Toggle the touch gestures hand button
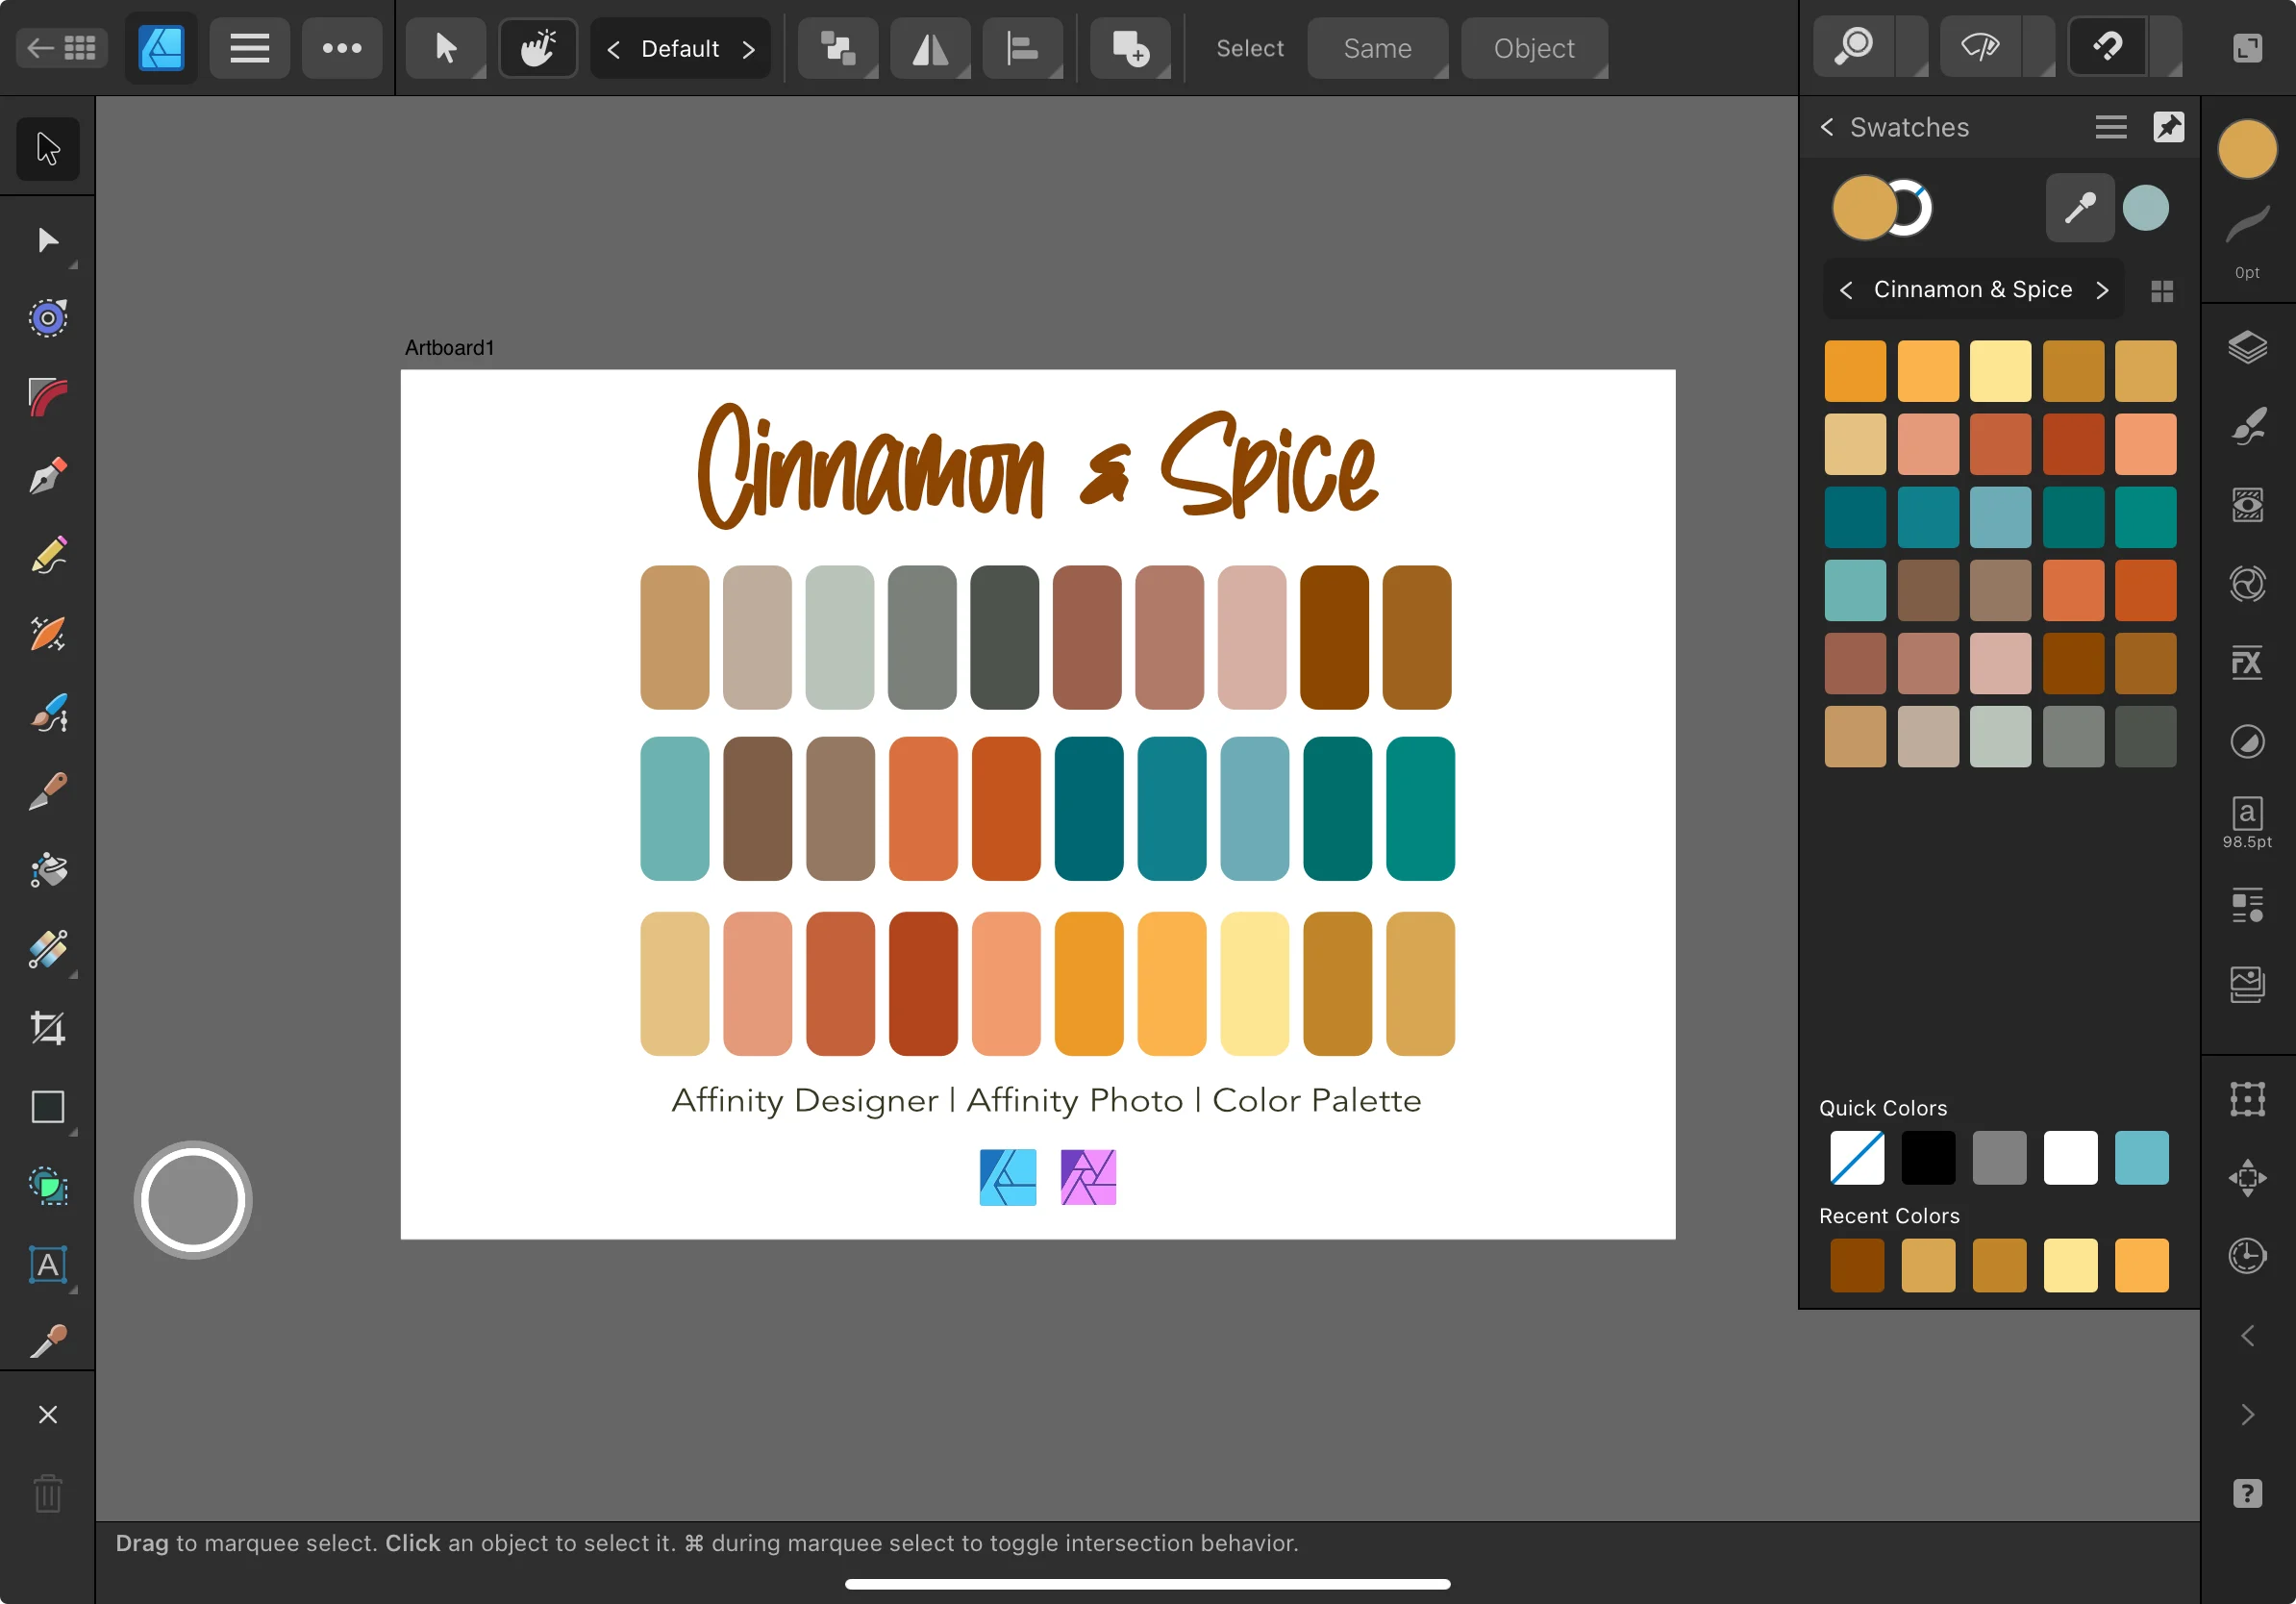Screen dimensions: 2296x1604 tap(538, 48)
